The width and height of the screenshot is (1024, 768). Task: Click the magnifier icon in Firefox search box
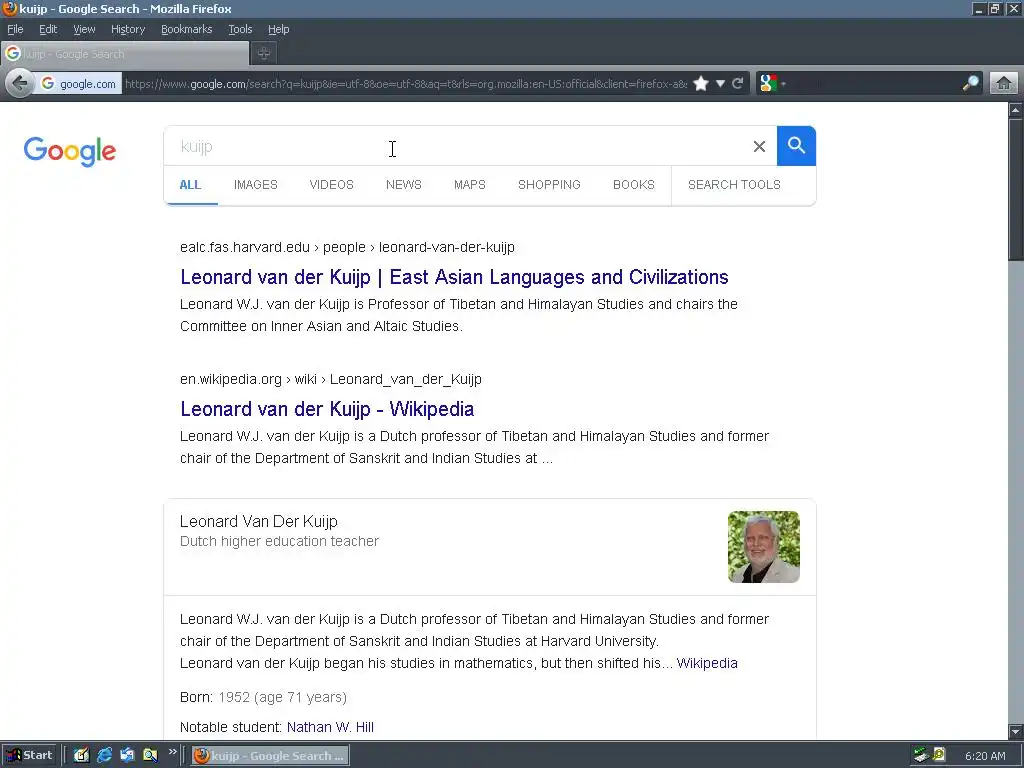point(970,84)
